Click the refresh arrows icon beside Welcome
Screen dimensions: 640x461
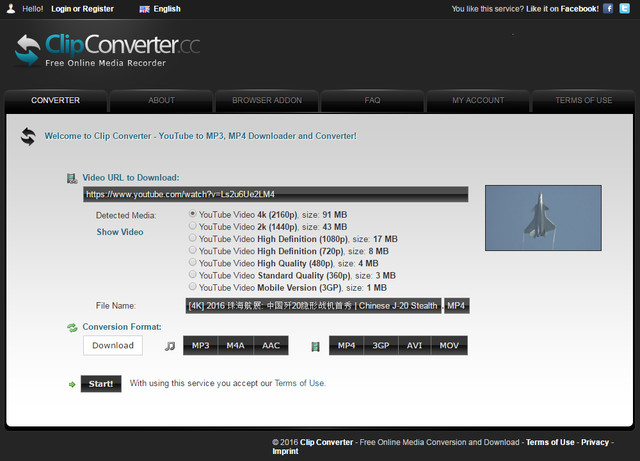click(28, 136)
